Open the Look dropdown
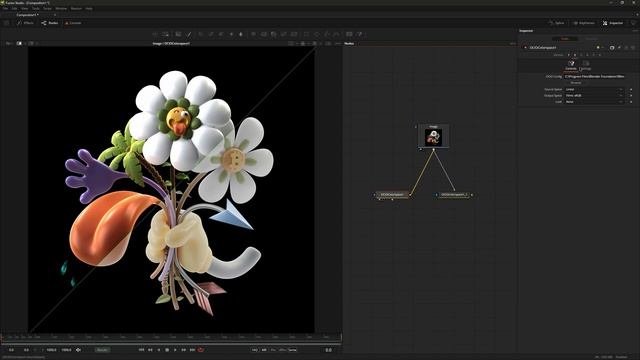 coord(594,102)
